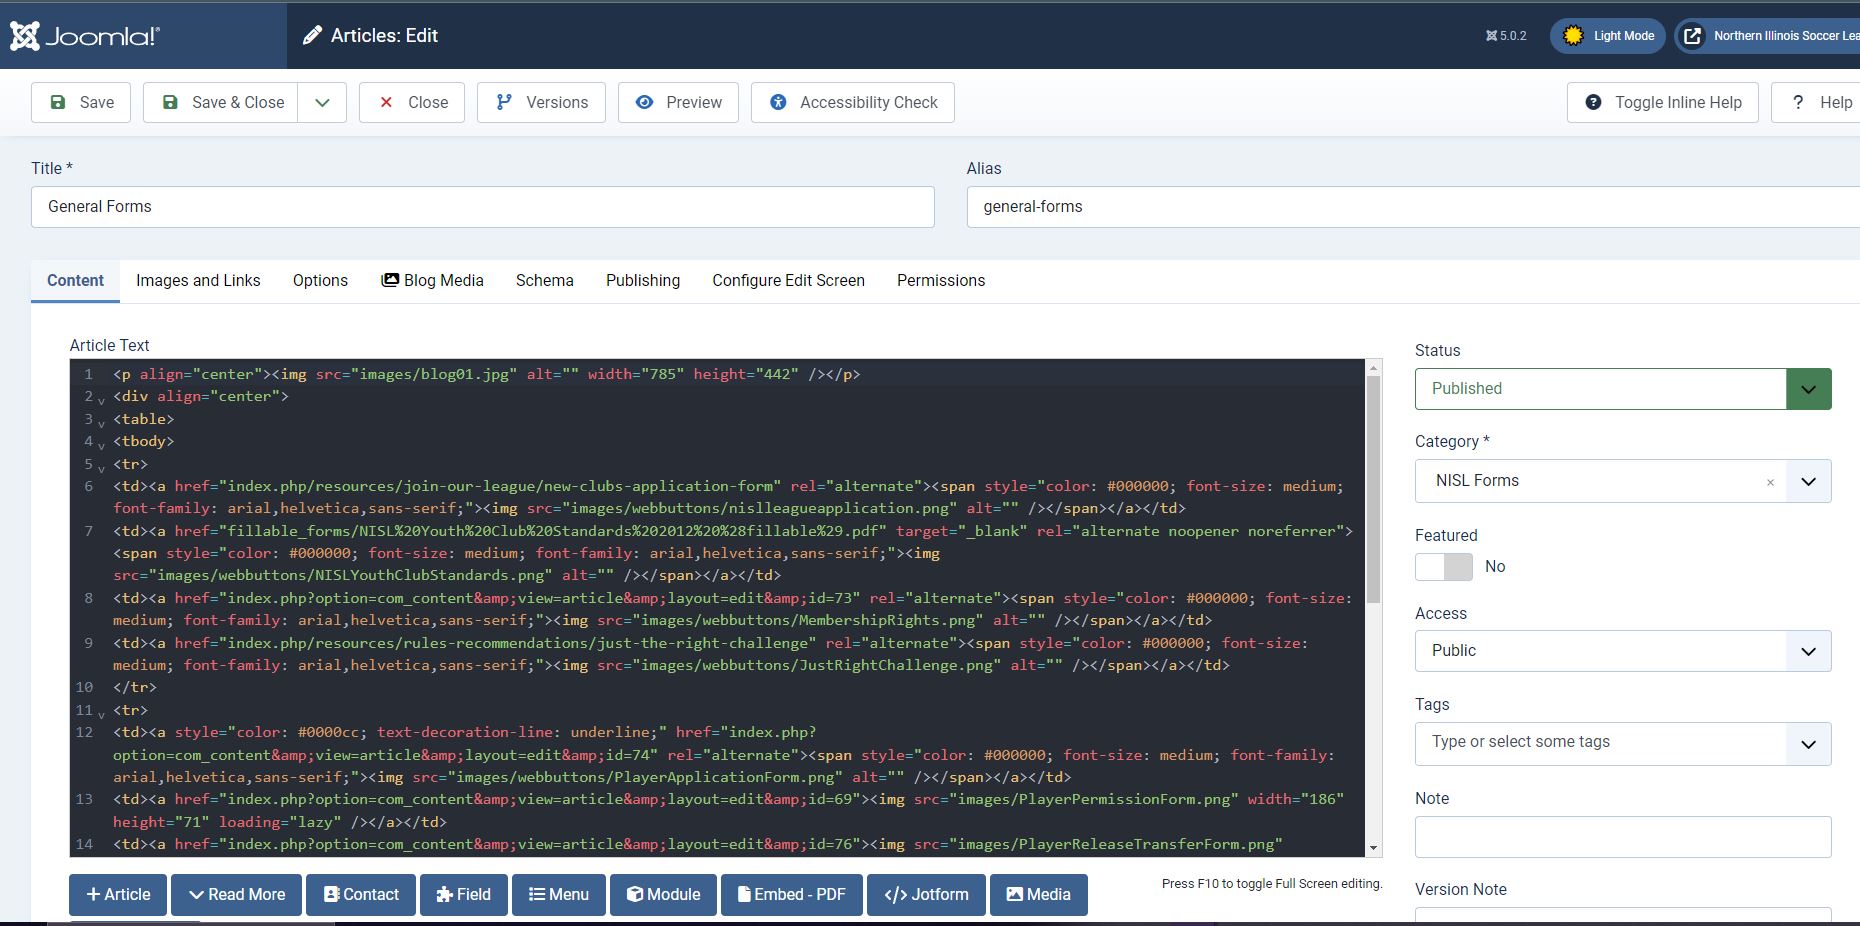Image resolution: width=1860 pixels, height=926 pixels.
Task: Toggle Inline Help on
Action: (x=1662, y=102)
